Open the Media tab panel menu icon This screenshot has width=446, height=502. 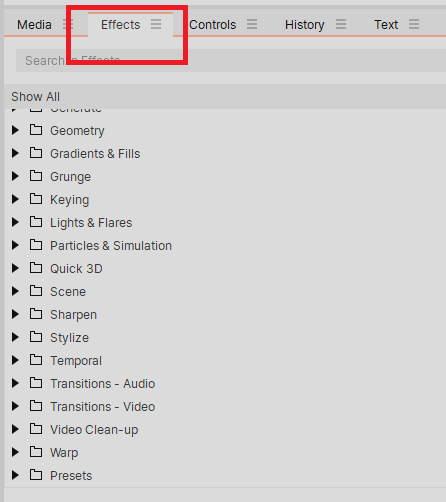coord(68,24)
